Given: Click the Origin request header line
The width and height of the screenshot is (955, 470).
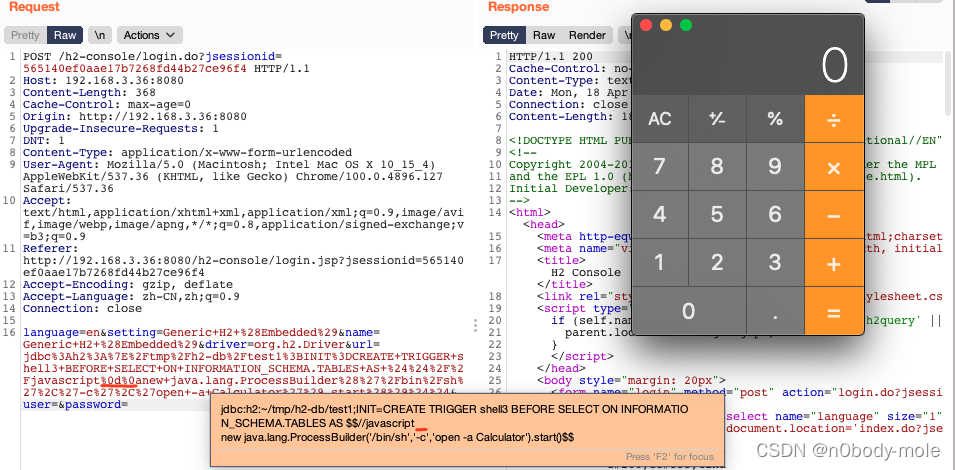Looking at the screenshot, I should (135, 116).
